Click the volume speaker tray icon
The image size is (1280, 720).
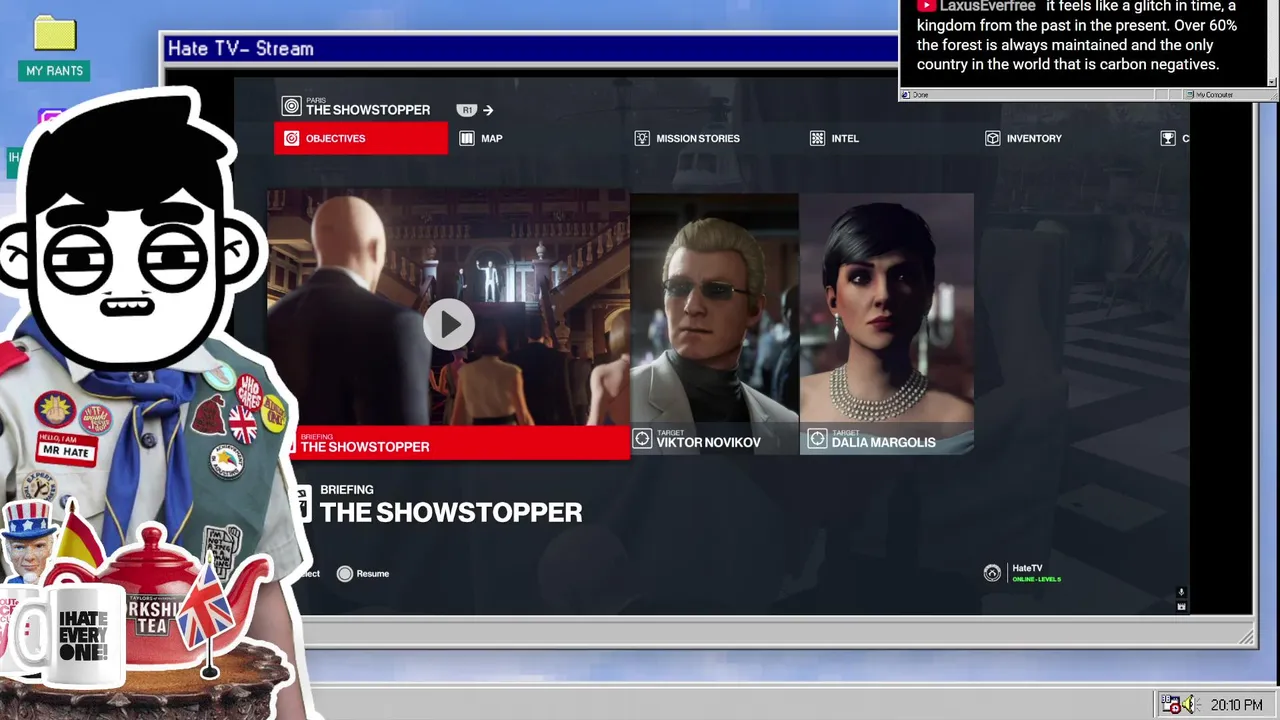pyautogui.click(x=1188, y=705)
